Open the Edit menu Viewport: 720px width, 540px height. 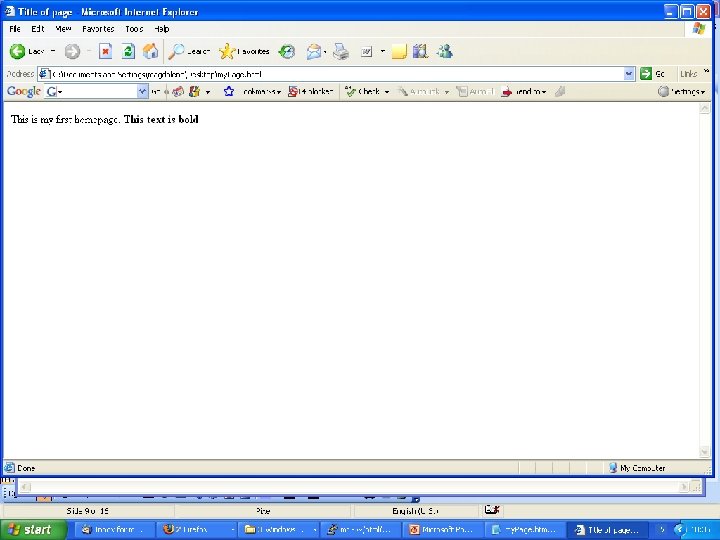click(x=37, y=29)
